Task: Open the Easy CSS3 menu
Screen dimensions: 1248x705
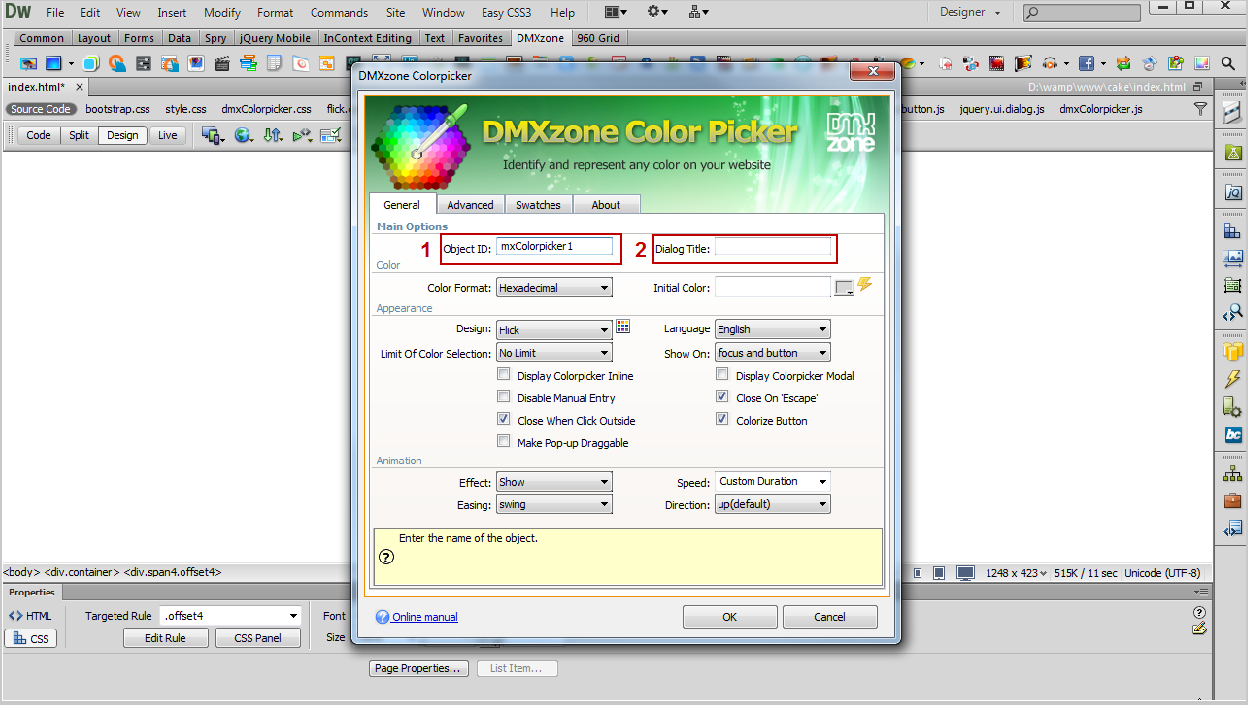Action: 506,13
